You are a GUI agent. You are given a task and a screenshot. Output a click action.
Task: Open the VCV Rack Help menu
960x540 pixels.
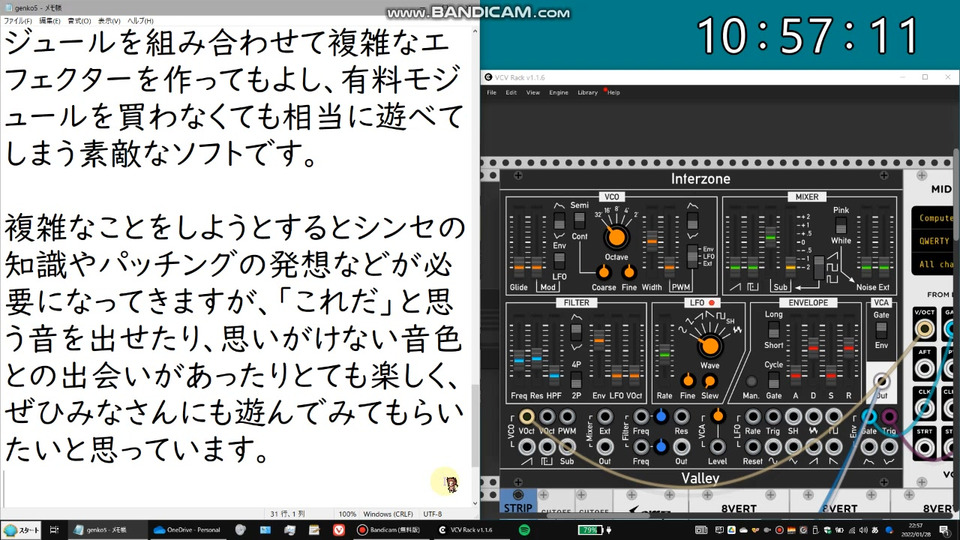point(613,92)
